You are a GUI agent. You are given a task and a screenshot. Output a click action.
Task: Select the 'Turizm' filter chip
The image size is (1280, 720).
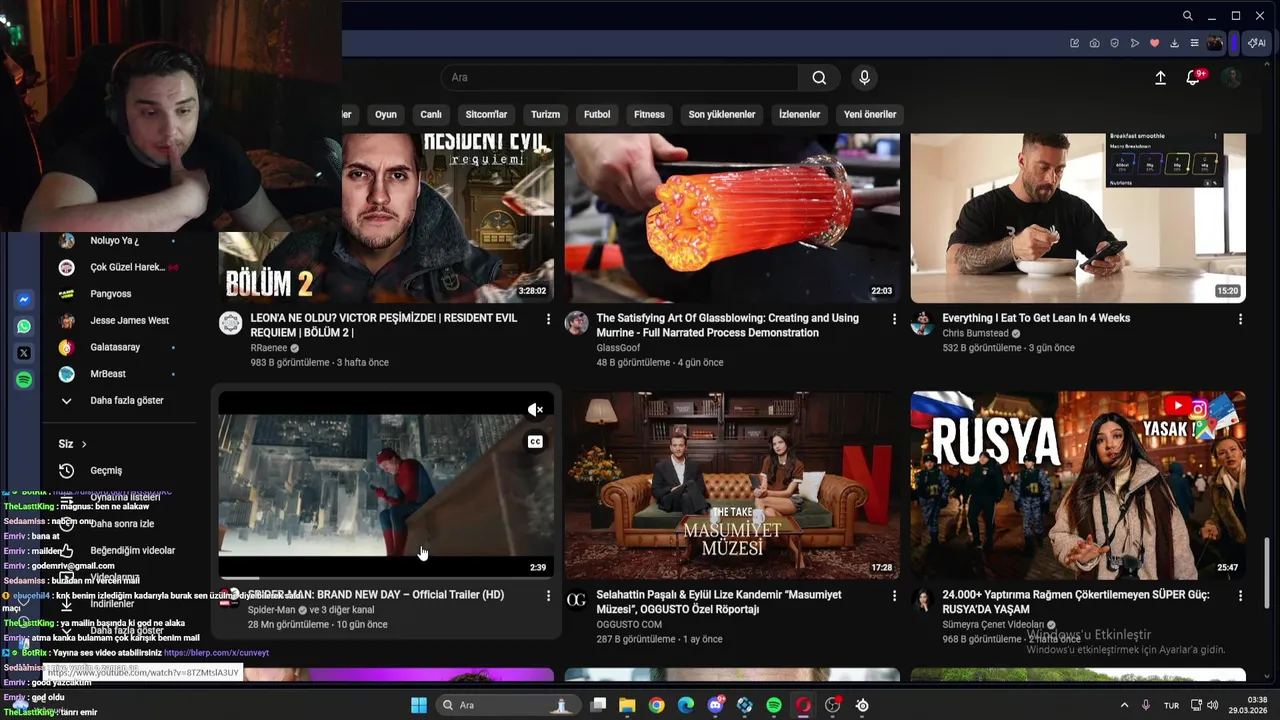[545, 114]
